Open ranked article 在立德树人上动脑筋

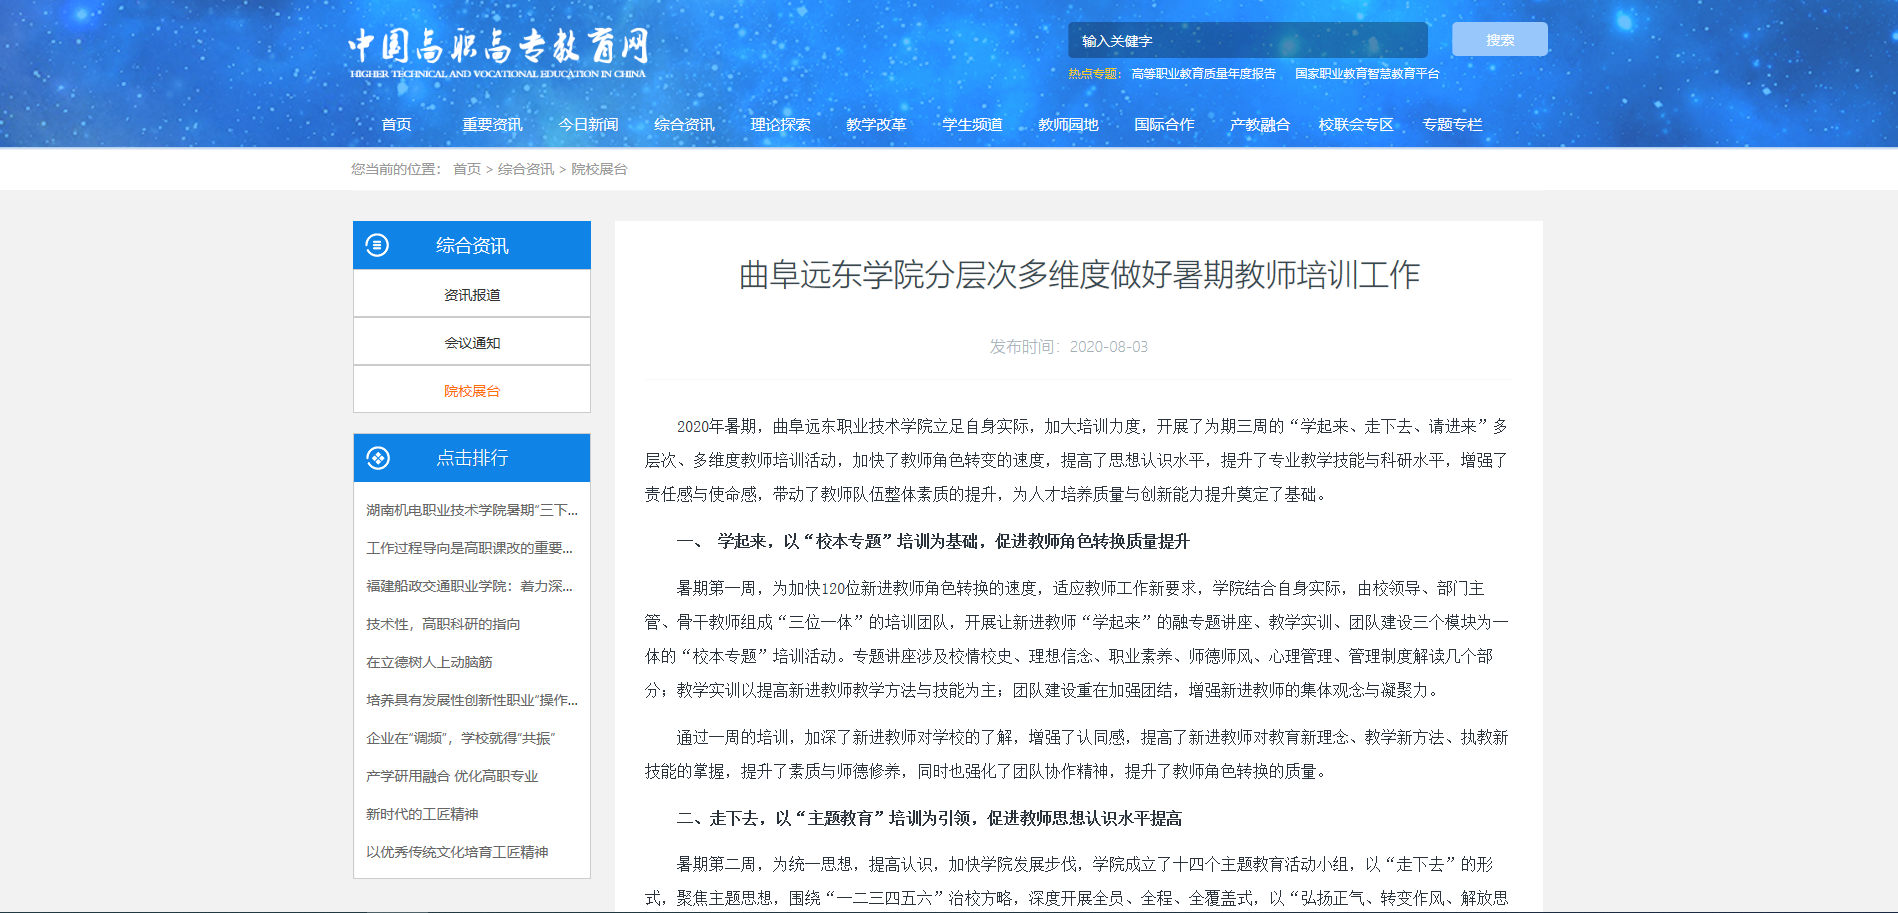(x=429, y=662)
